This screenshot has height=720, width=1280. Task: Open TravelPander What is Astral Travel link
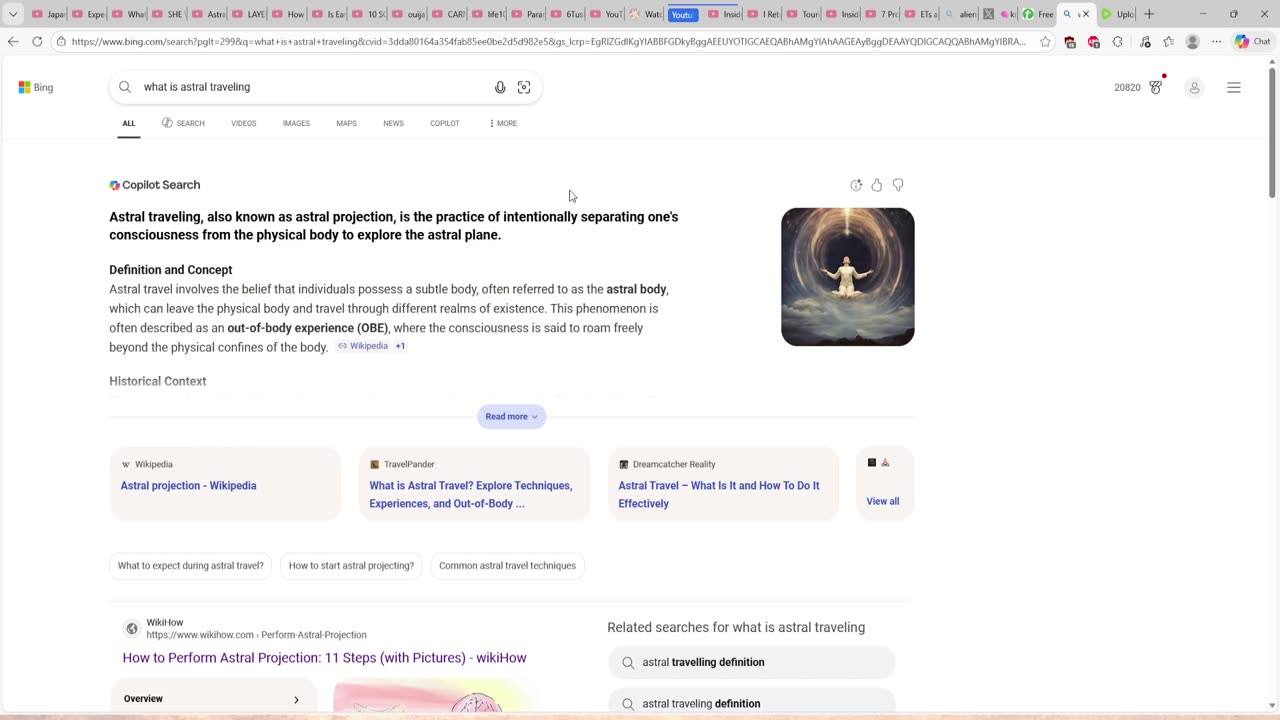pos(471,495)
